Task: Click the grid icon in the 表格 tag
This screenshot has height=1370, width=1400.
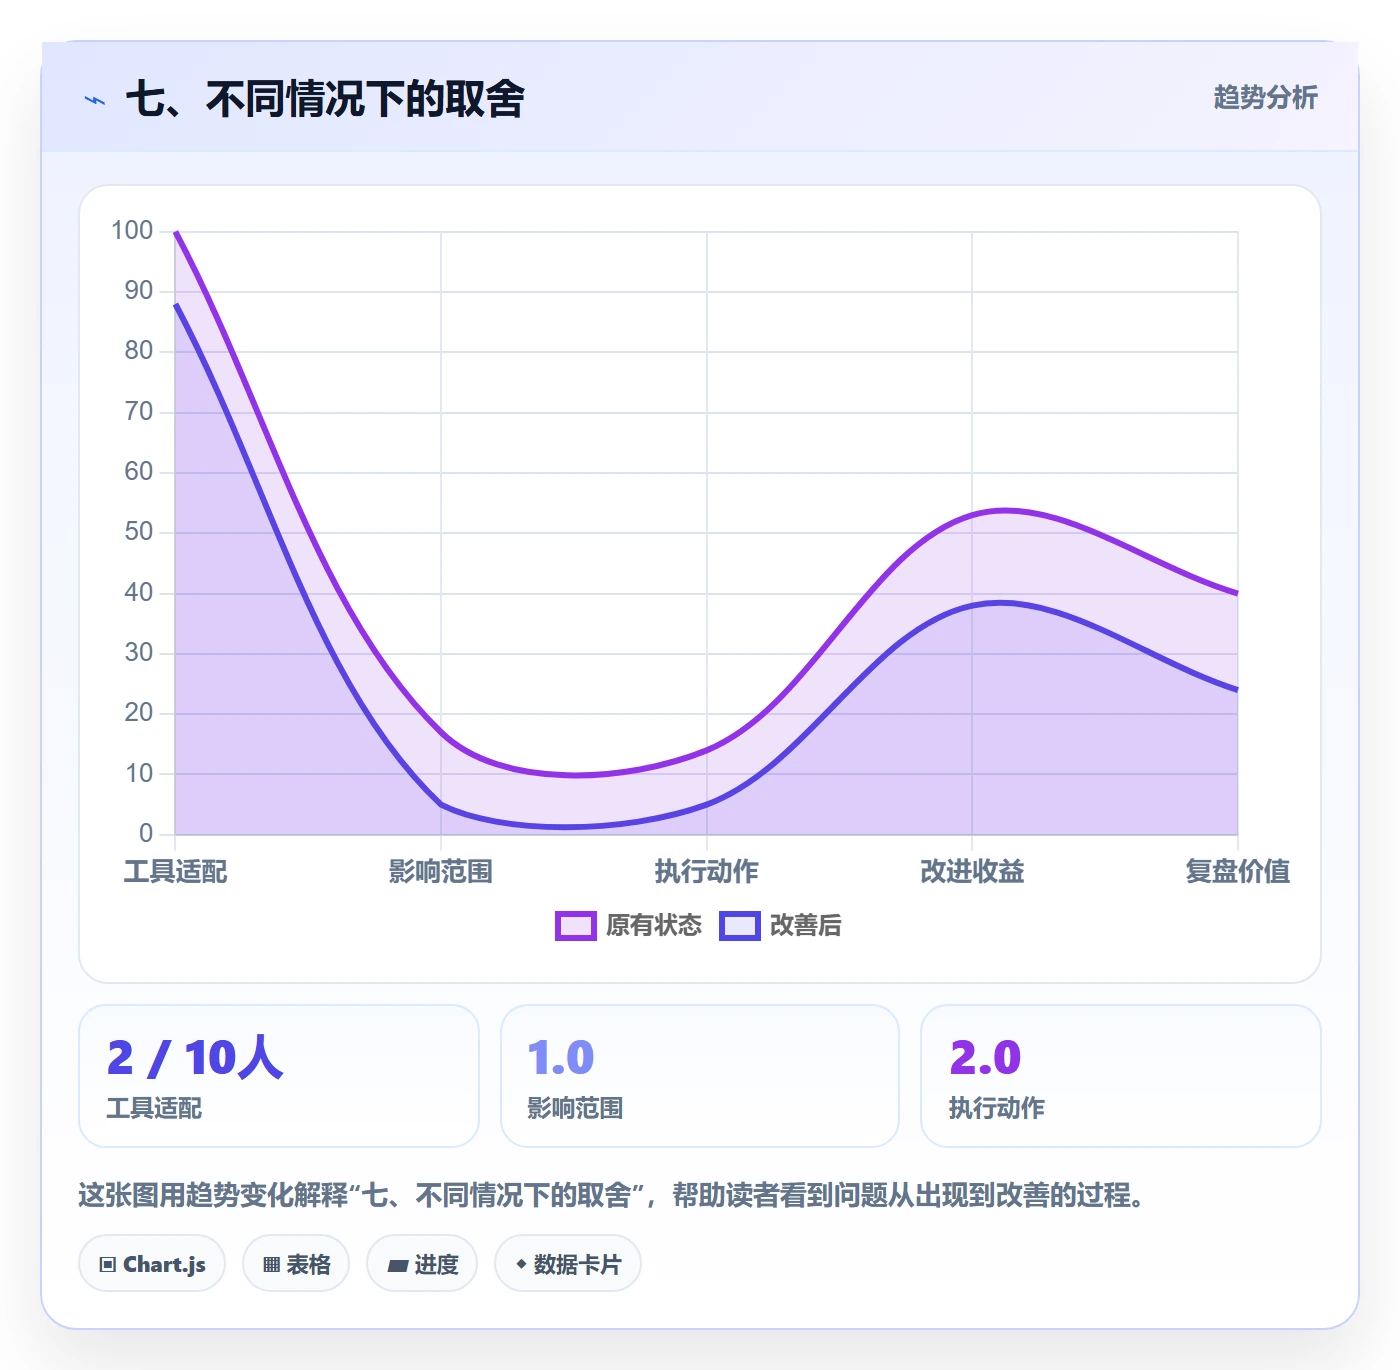Action: [x=271, y=1265]
